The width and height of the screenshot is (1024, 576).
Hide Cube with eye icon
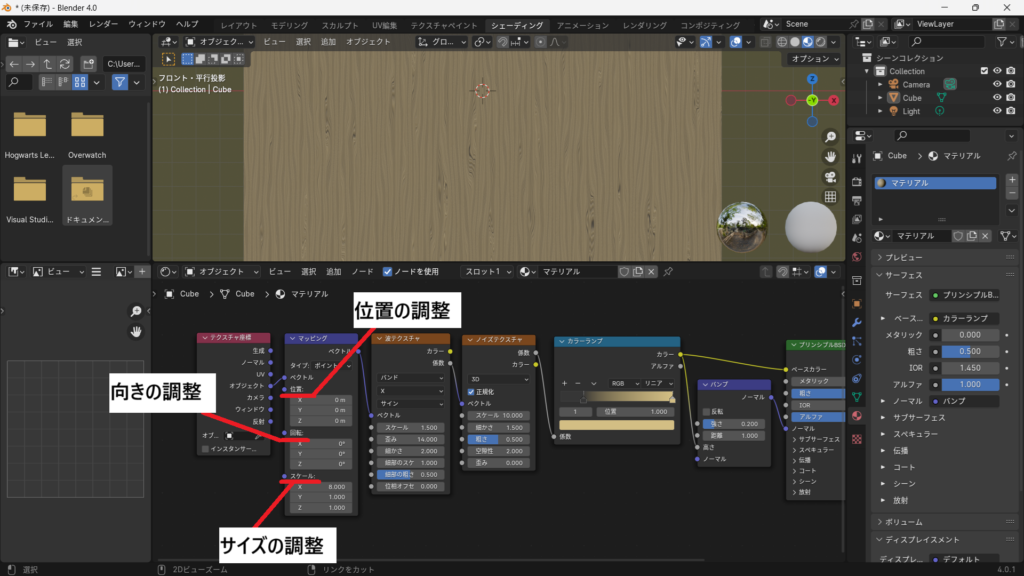pyautogui.click(x=997, y=98)
